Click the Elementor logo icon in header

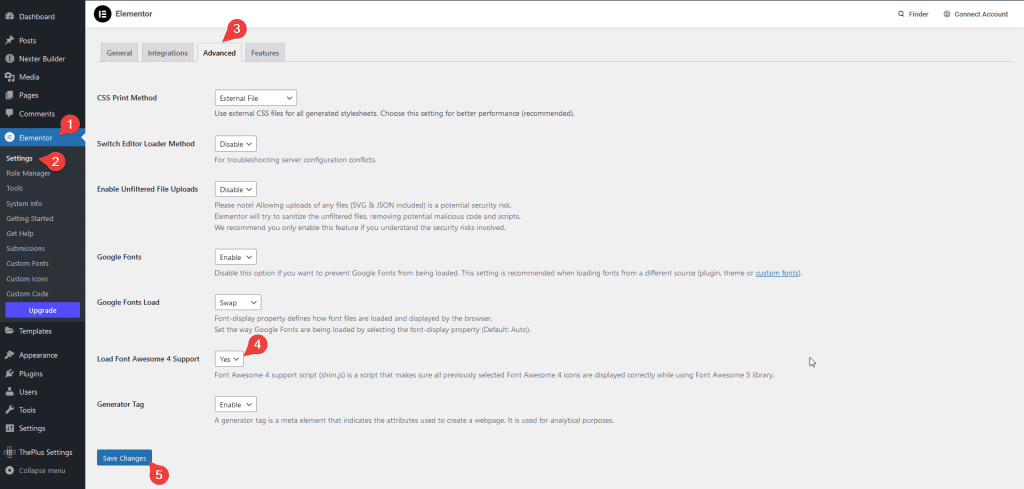pos(102,14)
